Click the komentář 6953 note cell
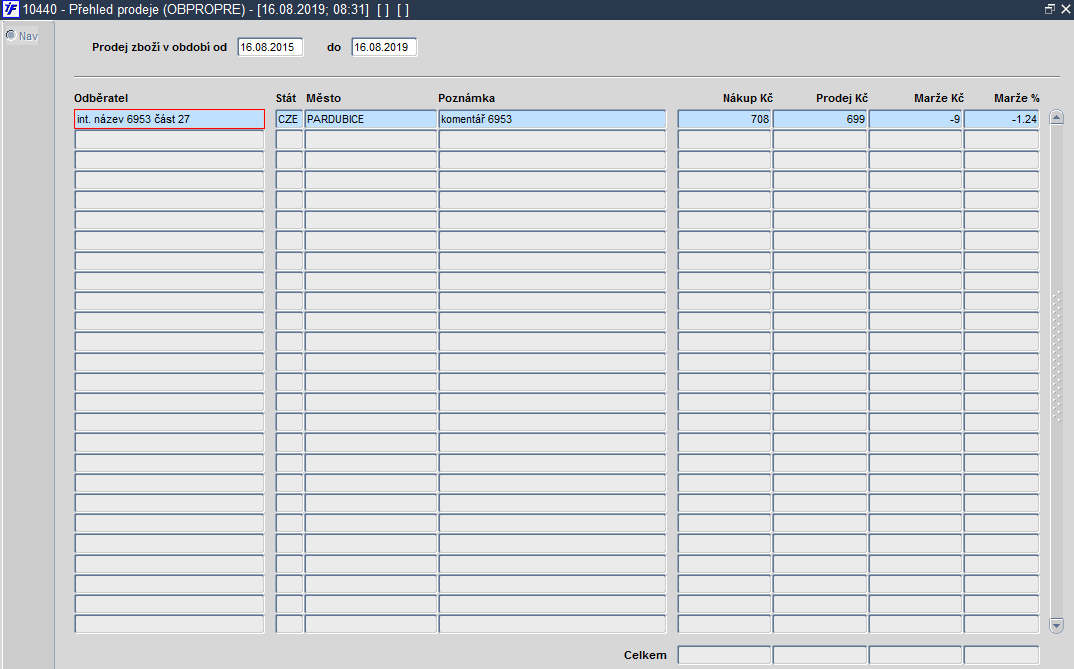Screen dimensions: 1074x669 pos(552,119)
